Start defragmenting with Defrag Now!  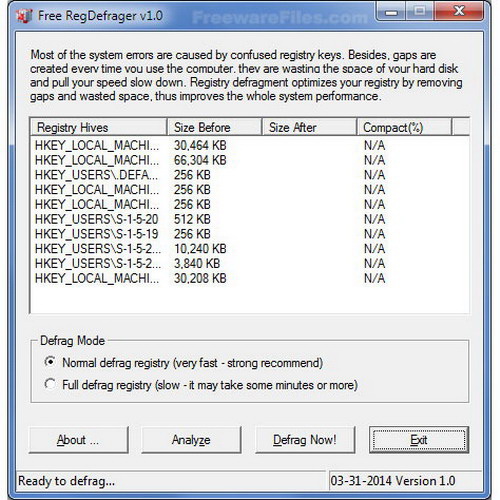305,440
